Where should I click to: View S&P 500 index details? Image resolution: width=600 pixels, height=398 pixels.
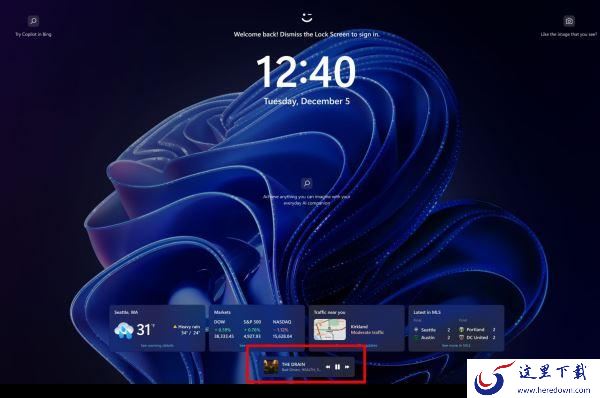(252, 329)
